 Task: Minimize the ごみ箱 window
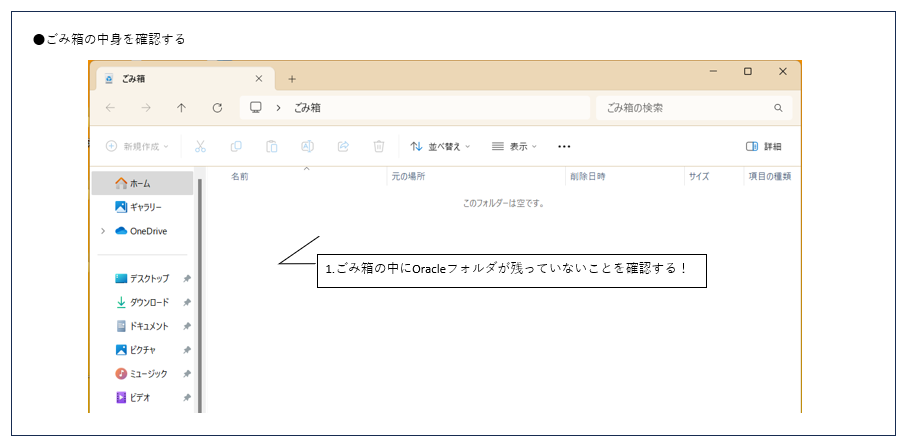point(713,71)
